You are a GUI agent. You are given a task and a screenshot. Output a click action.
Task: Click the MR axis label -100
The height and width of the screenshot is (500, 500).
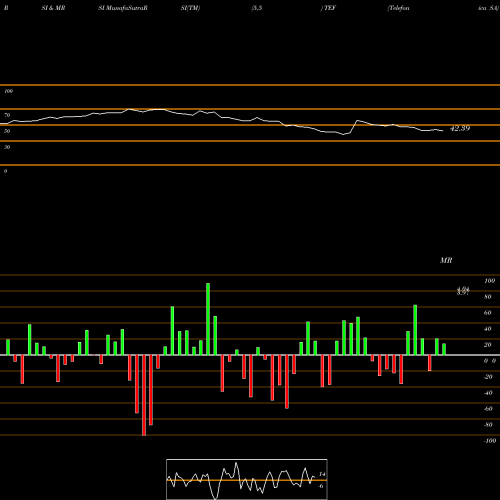pos(490,441)
